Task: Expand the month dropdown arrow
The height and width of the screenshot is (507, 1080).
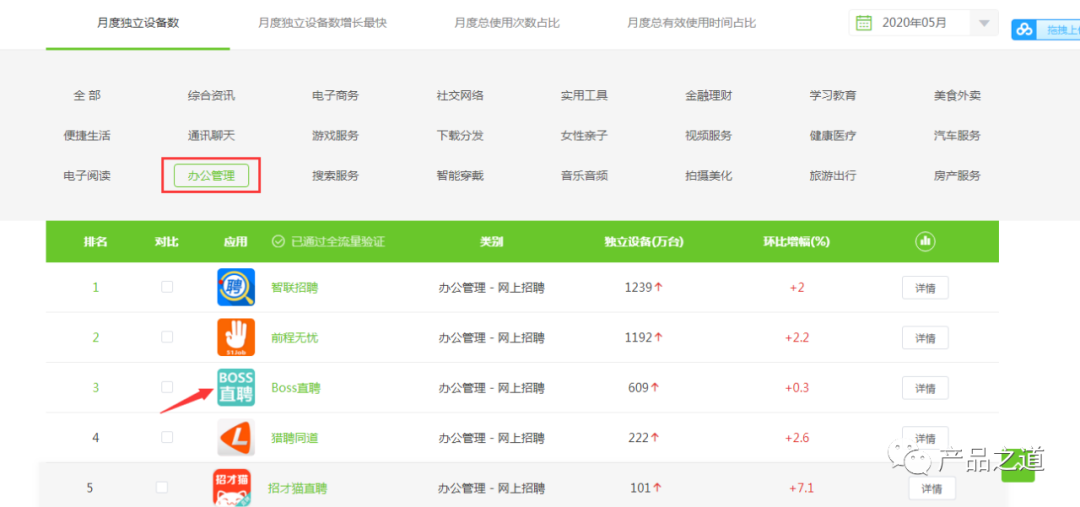Action: (984, 23)
